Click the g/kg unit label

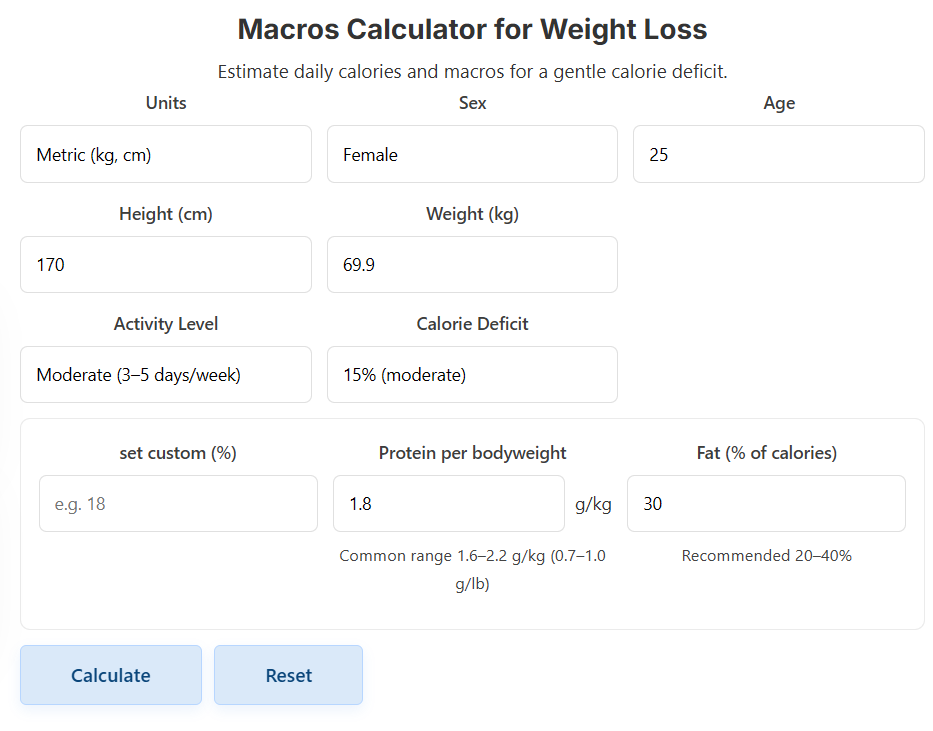pyautogui.click(x=594, y=503)
